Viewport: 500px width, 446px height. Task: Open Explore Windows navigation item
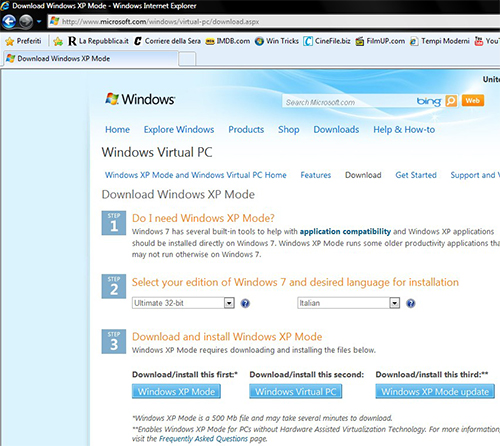(179, 130)
